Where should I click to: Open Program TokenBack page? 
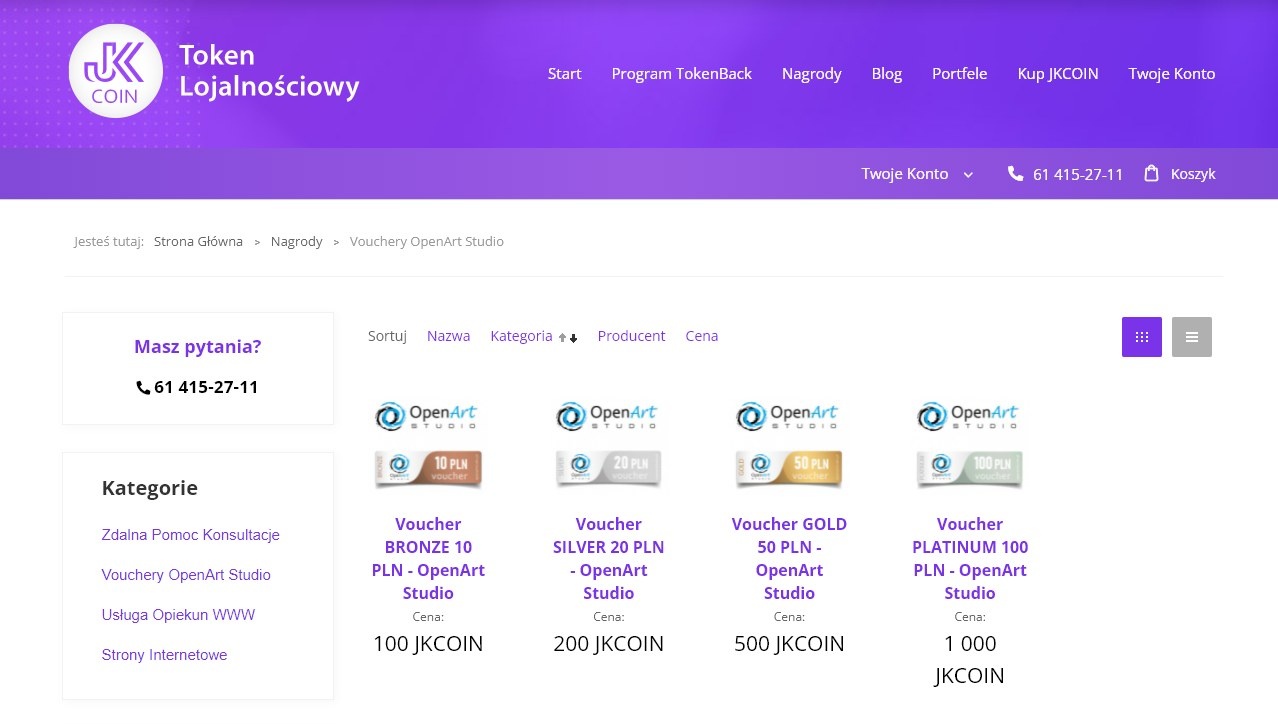[682, 73]
